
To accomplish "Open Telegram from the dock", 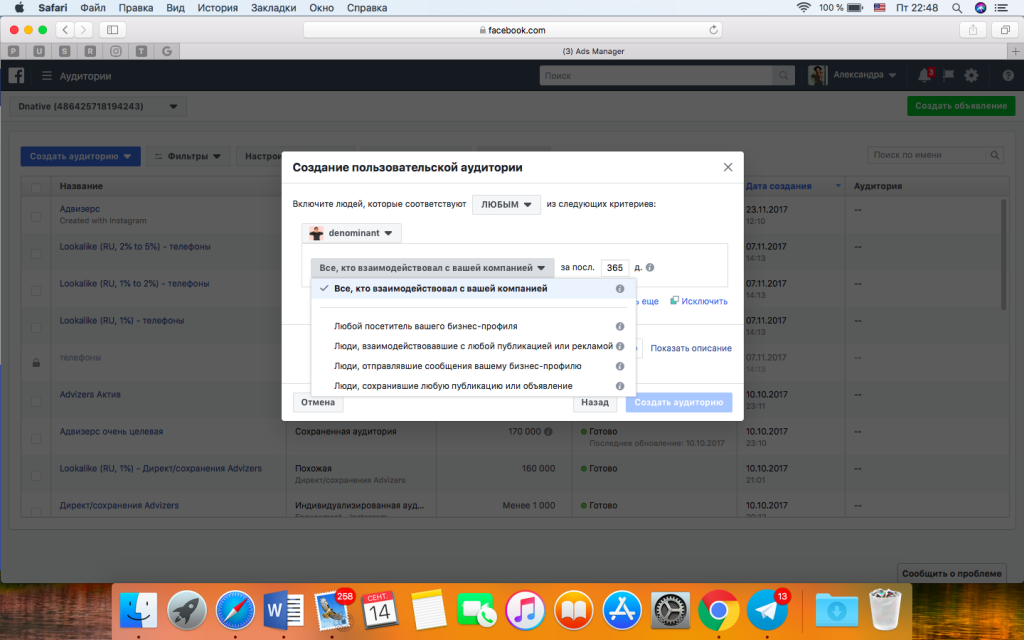I will [x=768, y=609].
